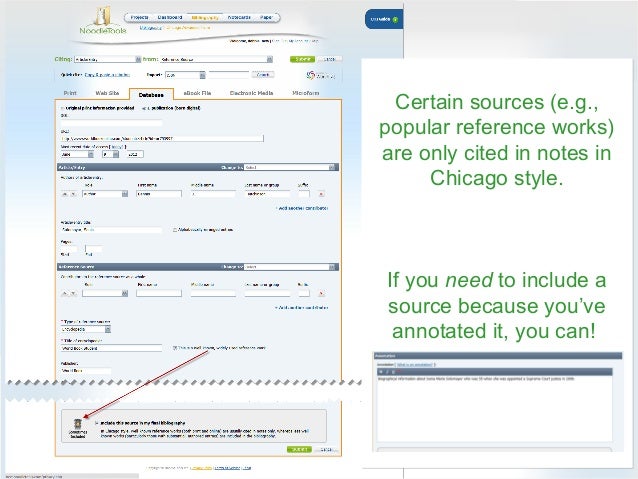This screenshot has width=638, height=479.
Task: Click the import text field
Action: [229, 75]
